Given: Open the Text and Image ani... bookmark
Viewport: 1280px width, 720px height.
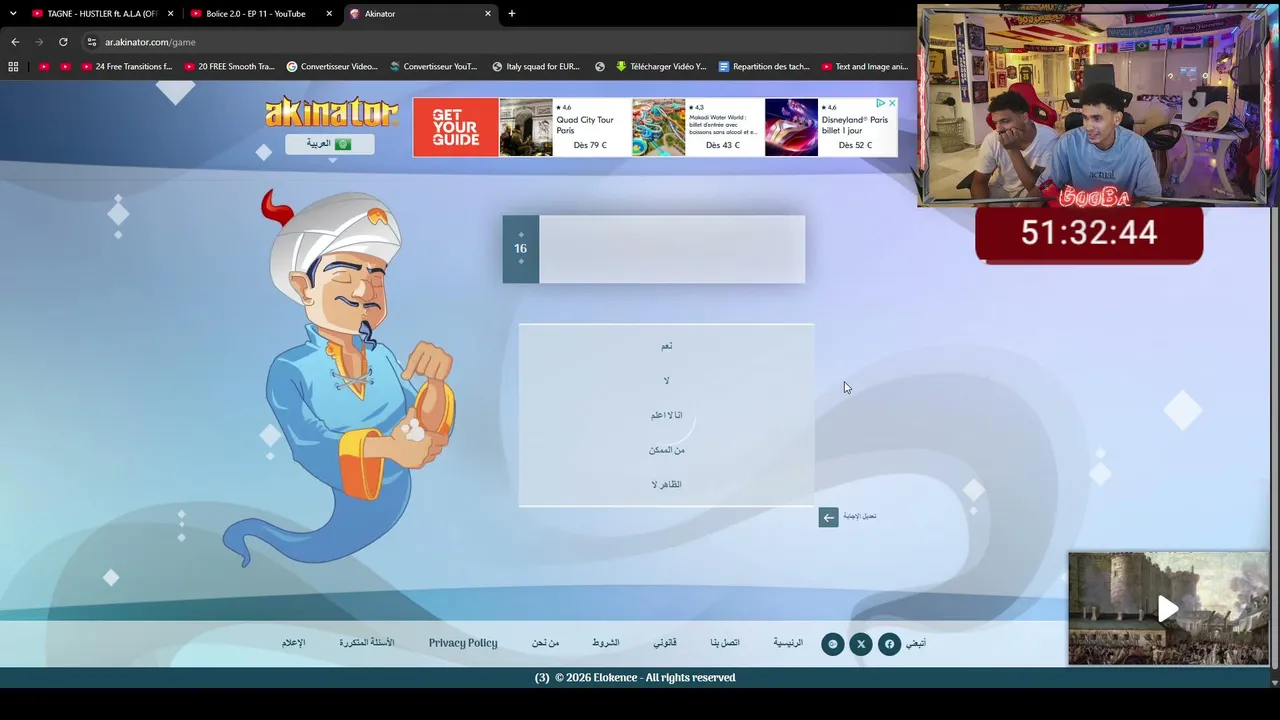Looking at the screenshot, I should pos(865,67).
